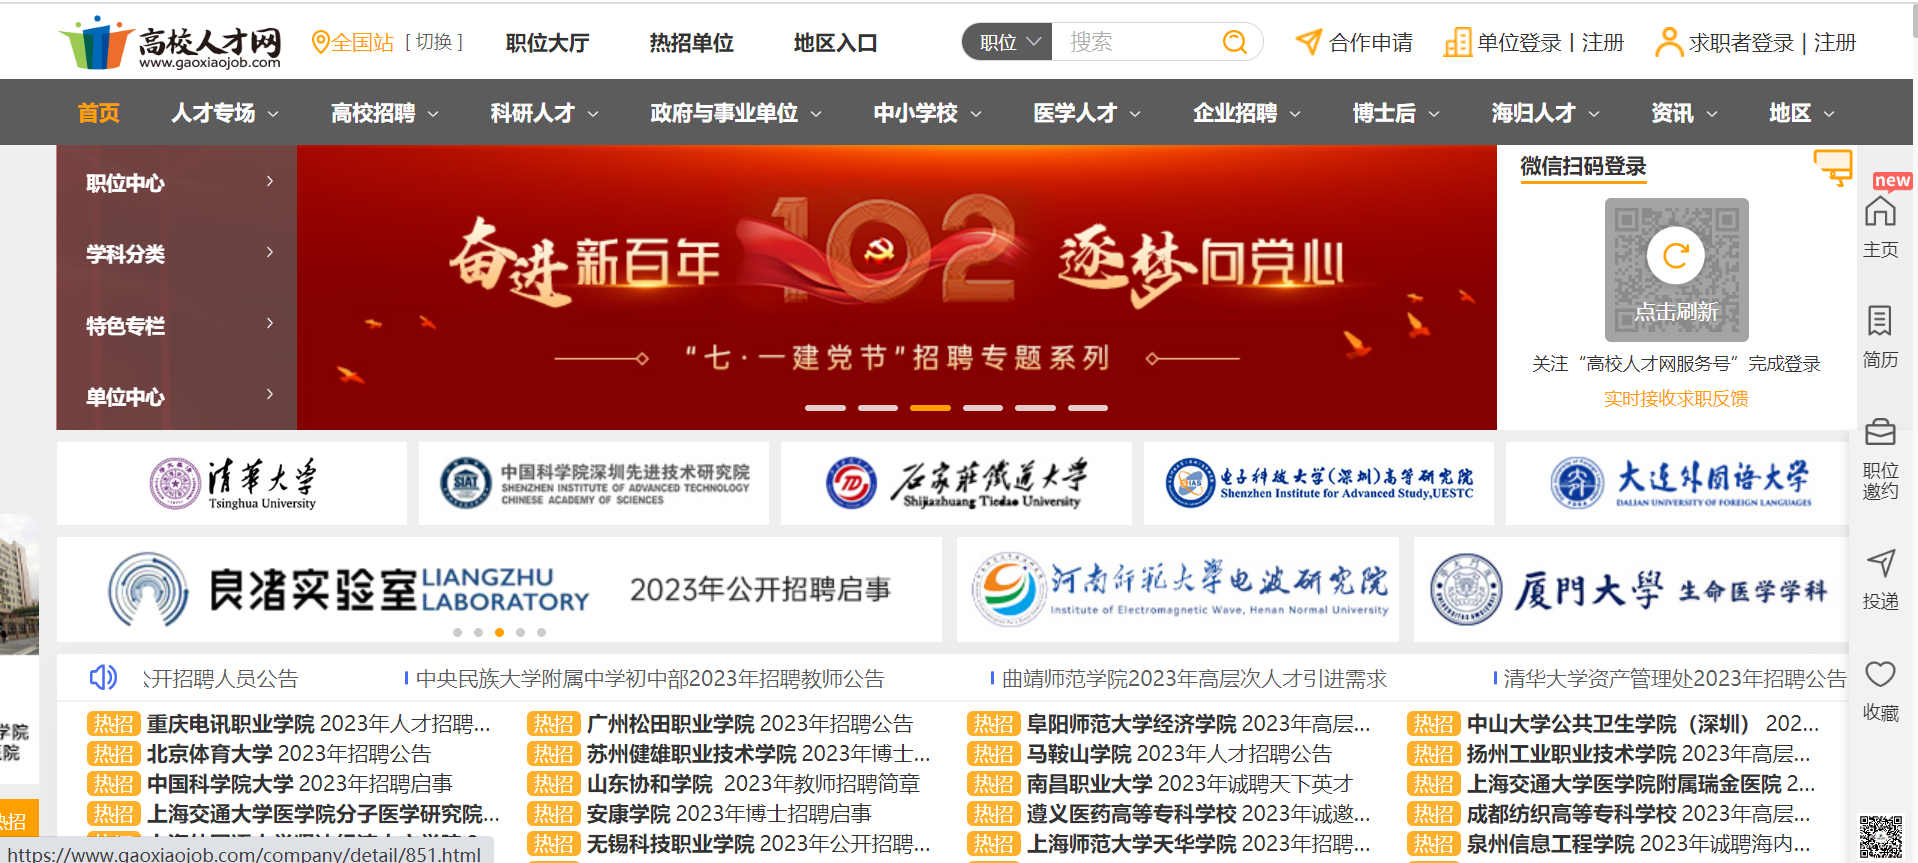Viewport: 1918px width, 863px height.
Task: Open 马鞍山学院 2023年人才招聘公告 listing
Action: coord(1179,753)
